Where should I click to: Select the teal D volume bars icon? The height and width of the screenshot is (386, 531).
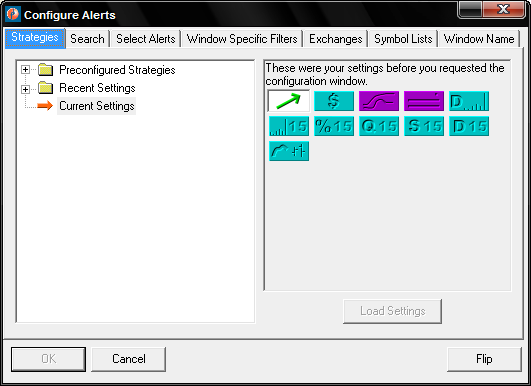coord(469,101)
